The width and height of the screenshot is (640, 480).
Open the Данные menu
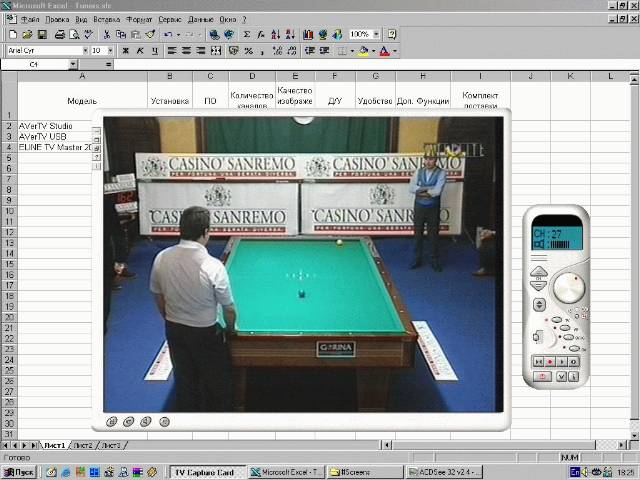pyautogui.click(x=201, y=20)
